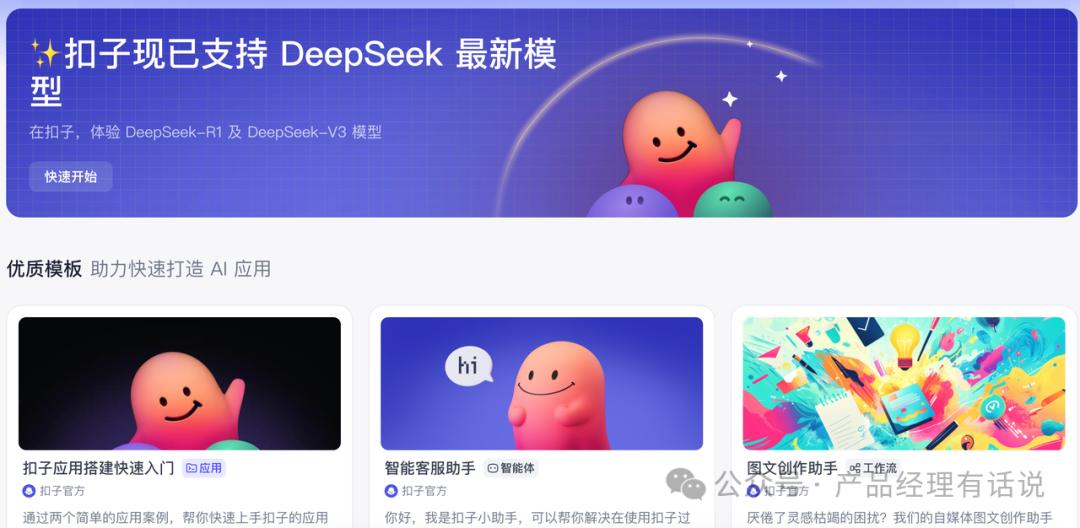Click 扣子官方 avatar icon under 智能客服助手
The height and width of the screenshot is (528, 1080).
(x=391, y=491)
